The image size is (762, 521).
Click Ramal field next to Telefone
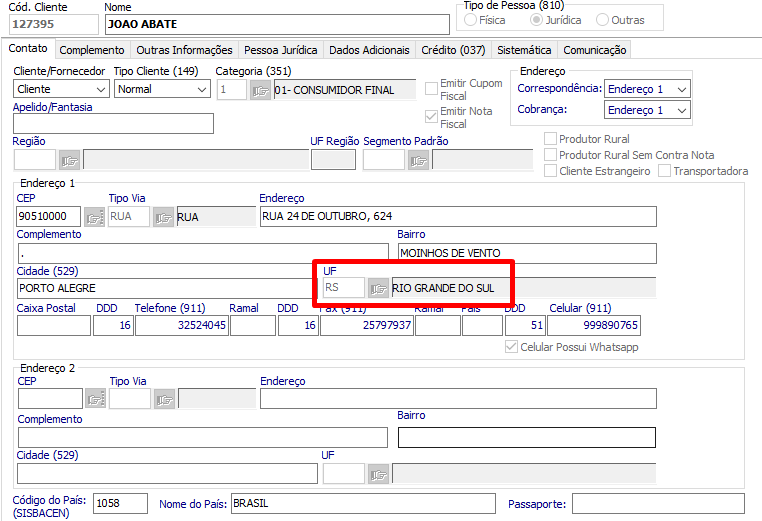click(253, 326)
